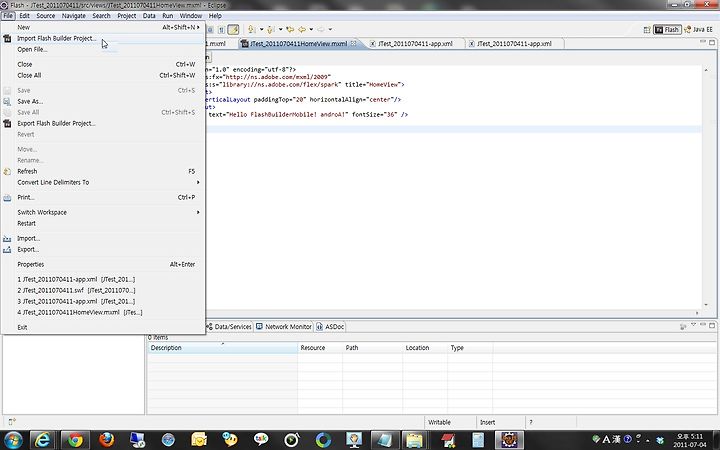Open Next Annotation dropdown arrow
The height and width of the screenshot is (450, 720).
[261, 29]
